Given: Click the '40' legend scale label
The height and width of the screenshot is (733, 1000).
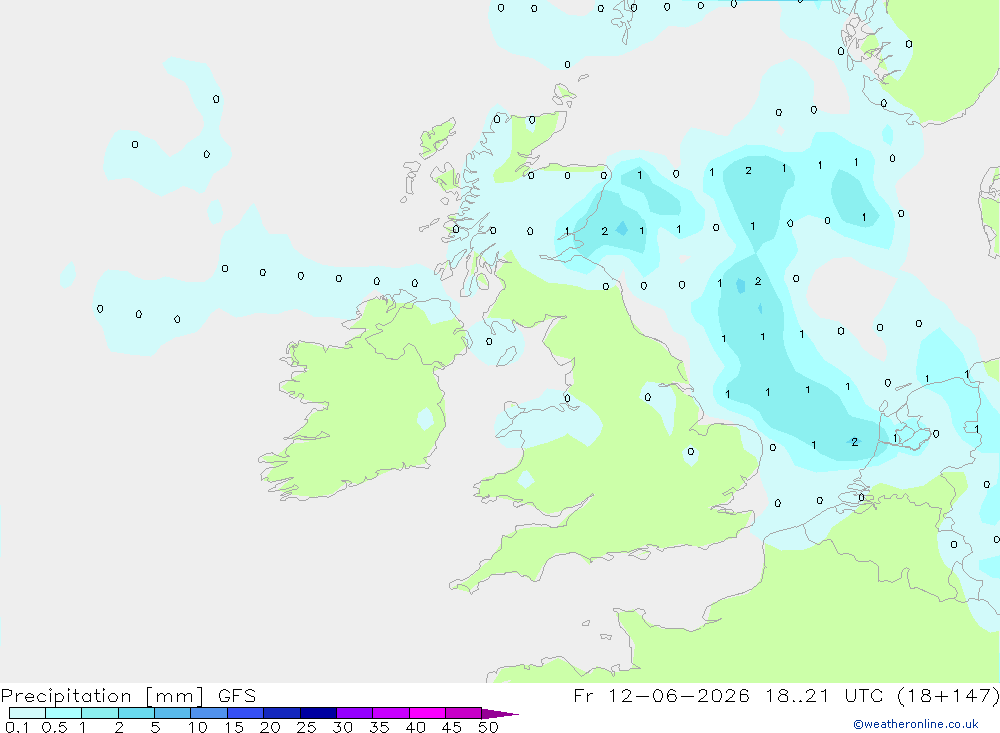Looking at the screenshot, I should point(416,727).
